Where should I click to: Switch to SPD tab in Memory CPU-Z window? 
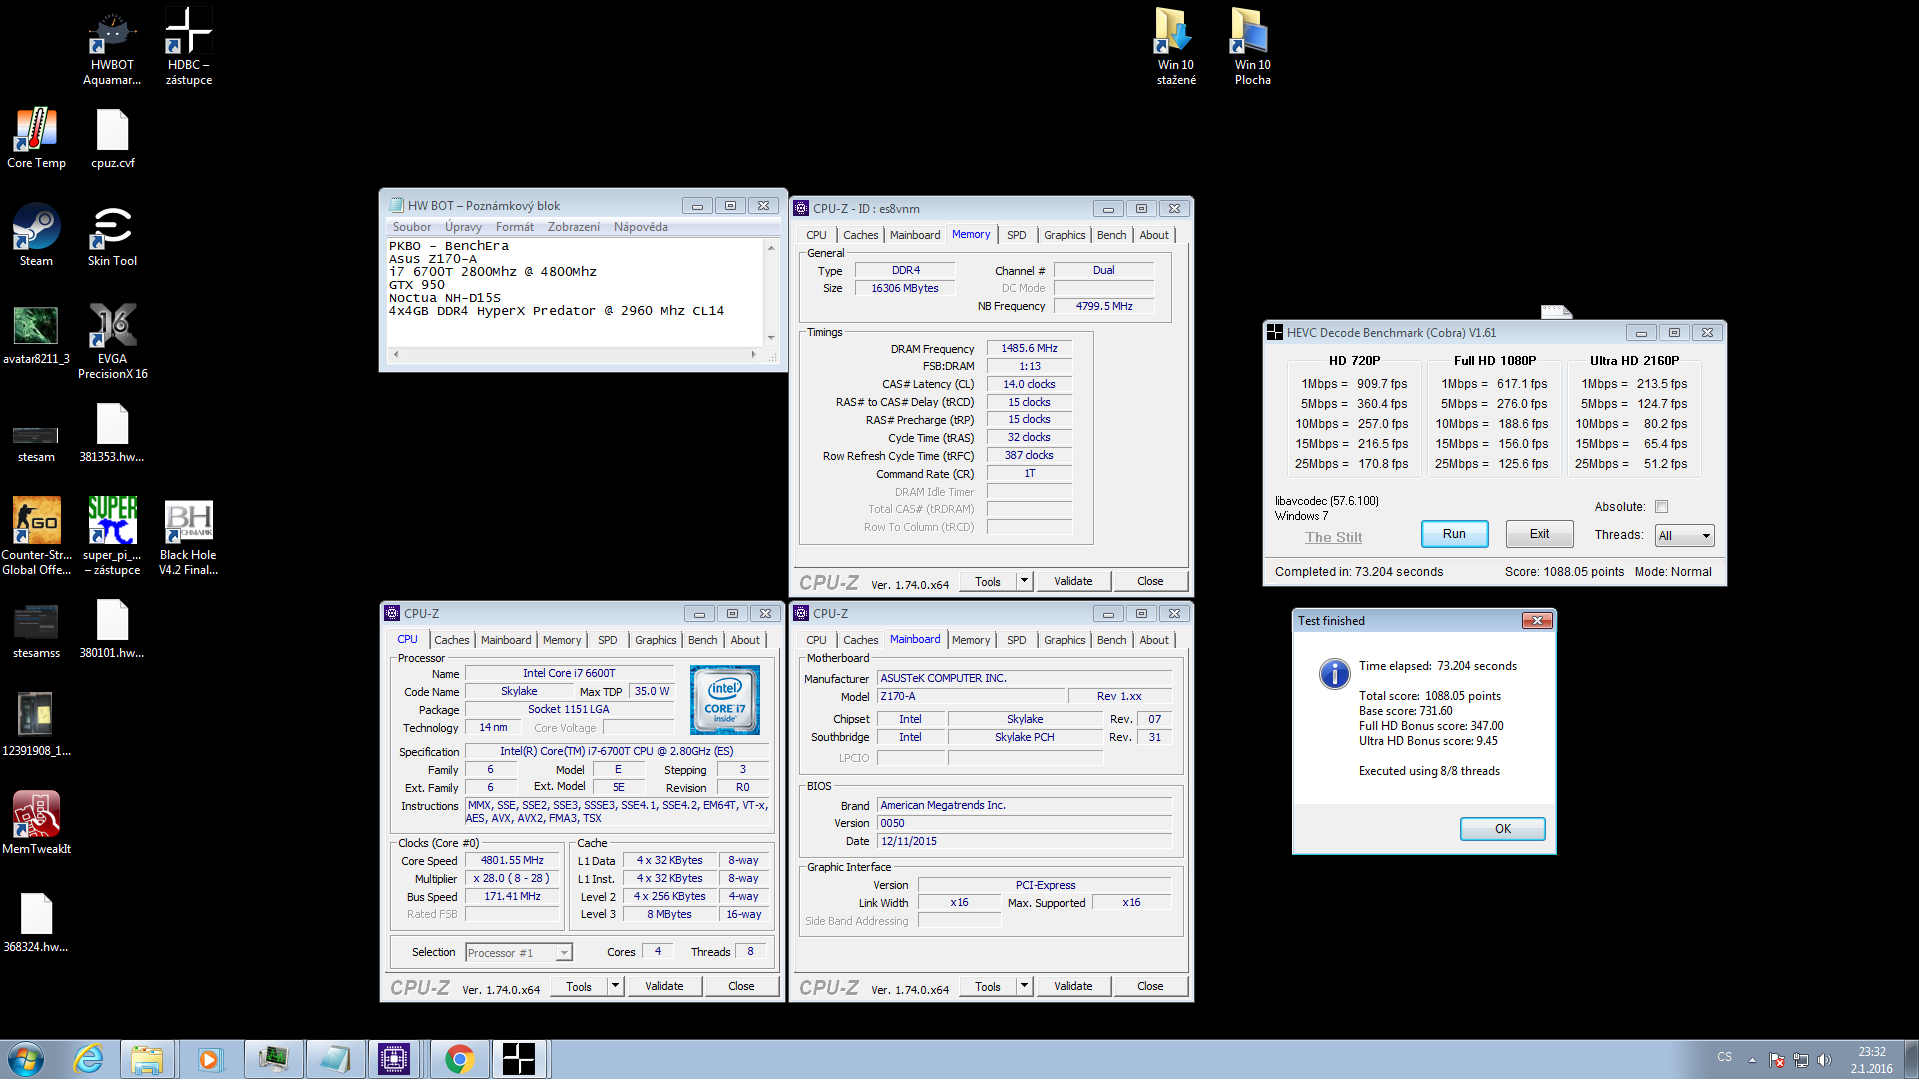[1017, 235]
